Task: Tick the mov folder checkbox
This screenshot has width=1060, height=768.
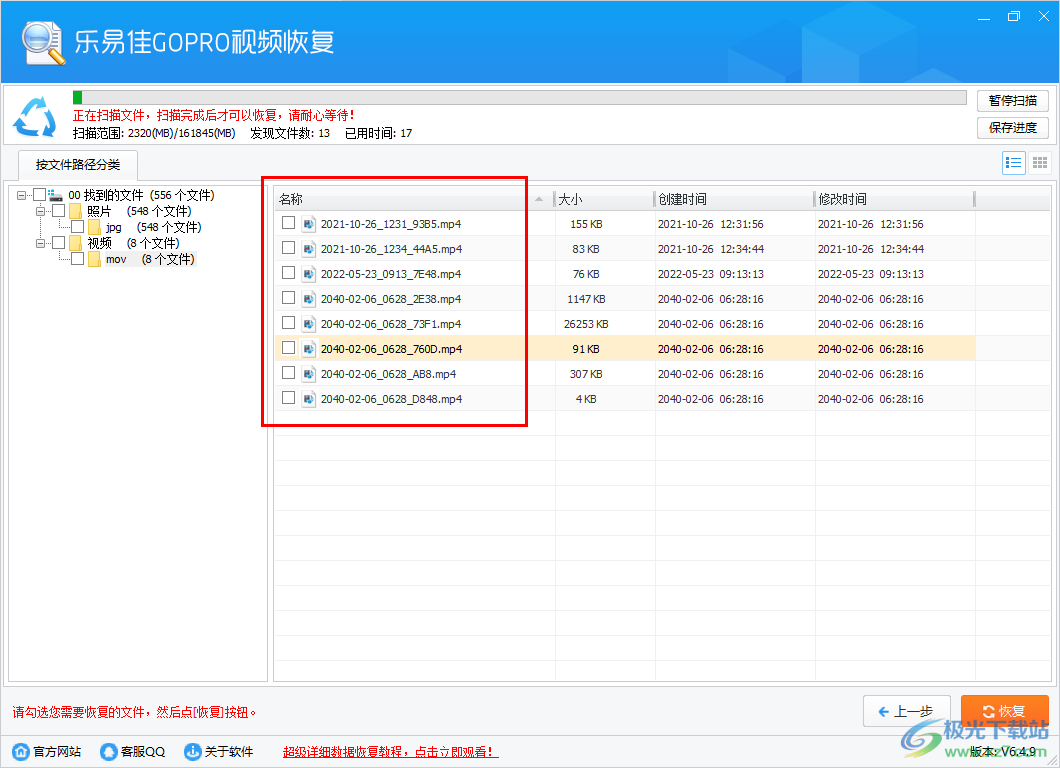Action: click(78, 258)
